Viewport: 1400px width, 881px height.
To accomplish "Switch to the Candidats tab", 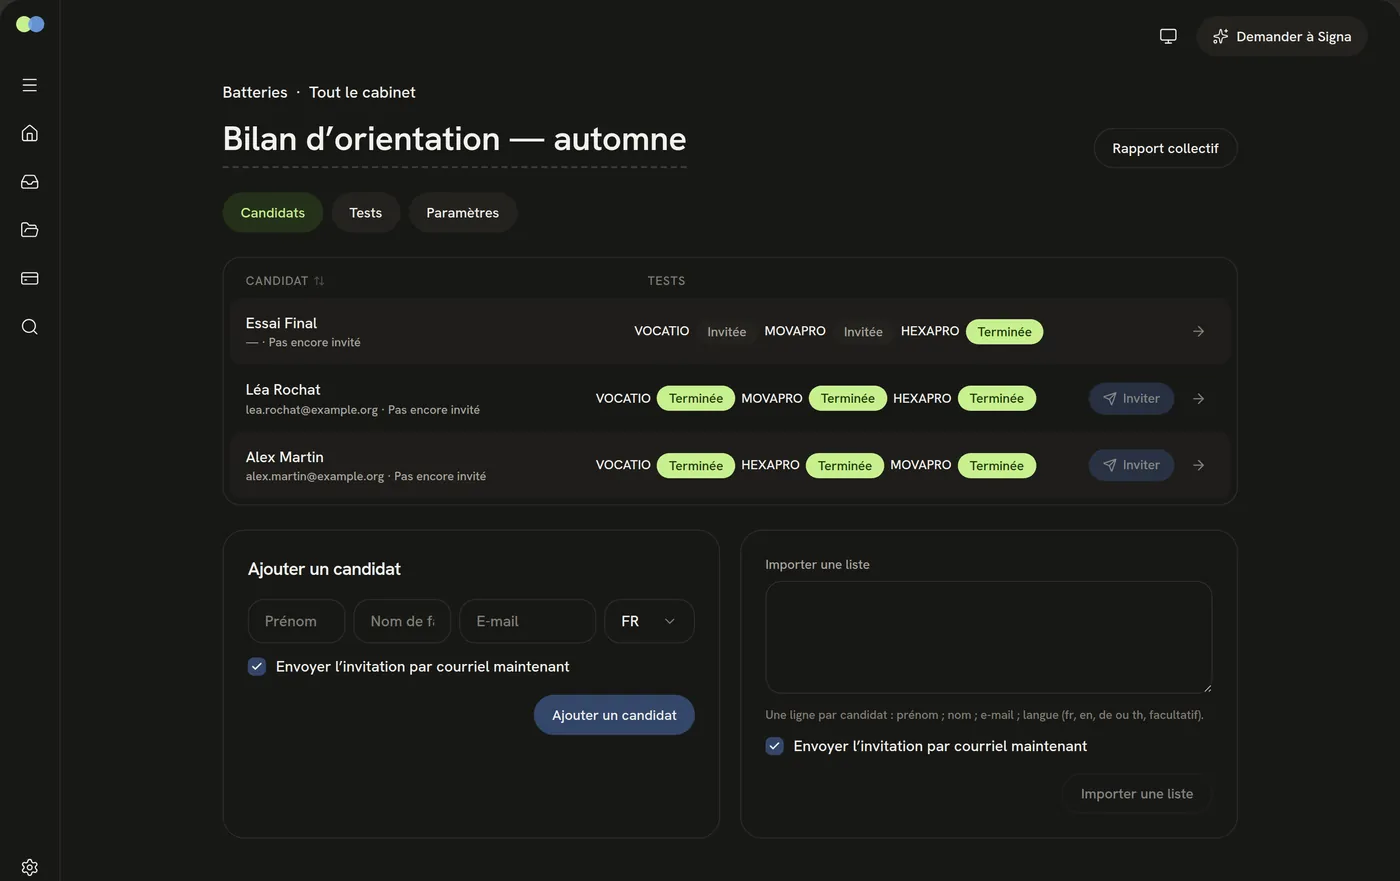I will click(273, 213).
